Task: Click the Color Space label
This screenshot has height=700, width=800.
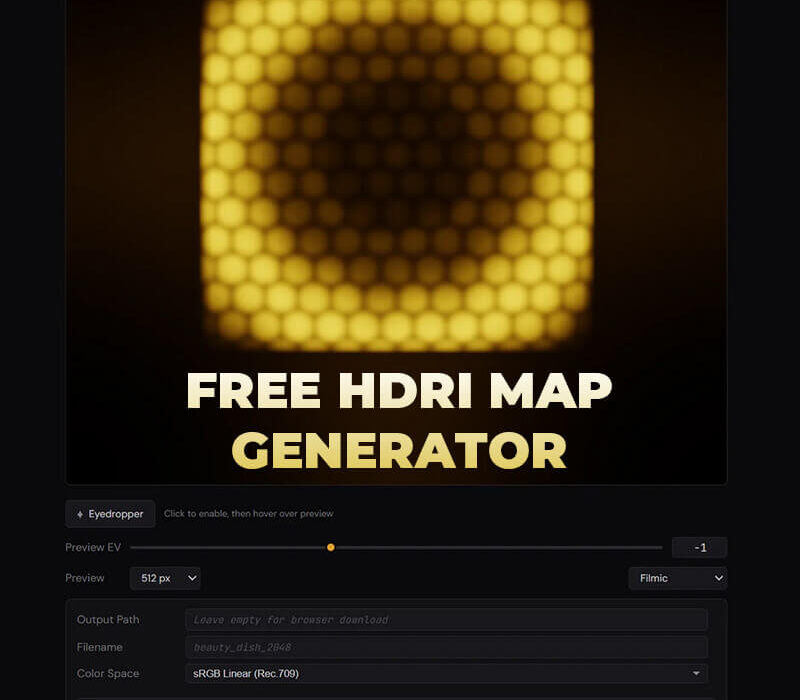Action: 109,673
